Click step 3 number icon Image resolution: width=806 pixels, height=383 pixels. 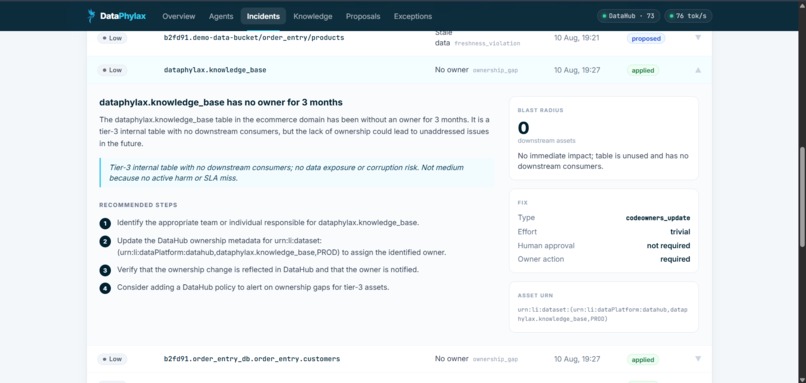105,270
